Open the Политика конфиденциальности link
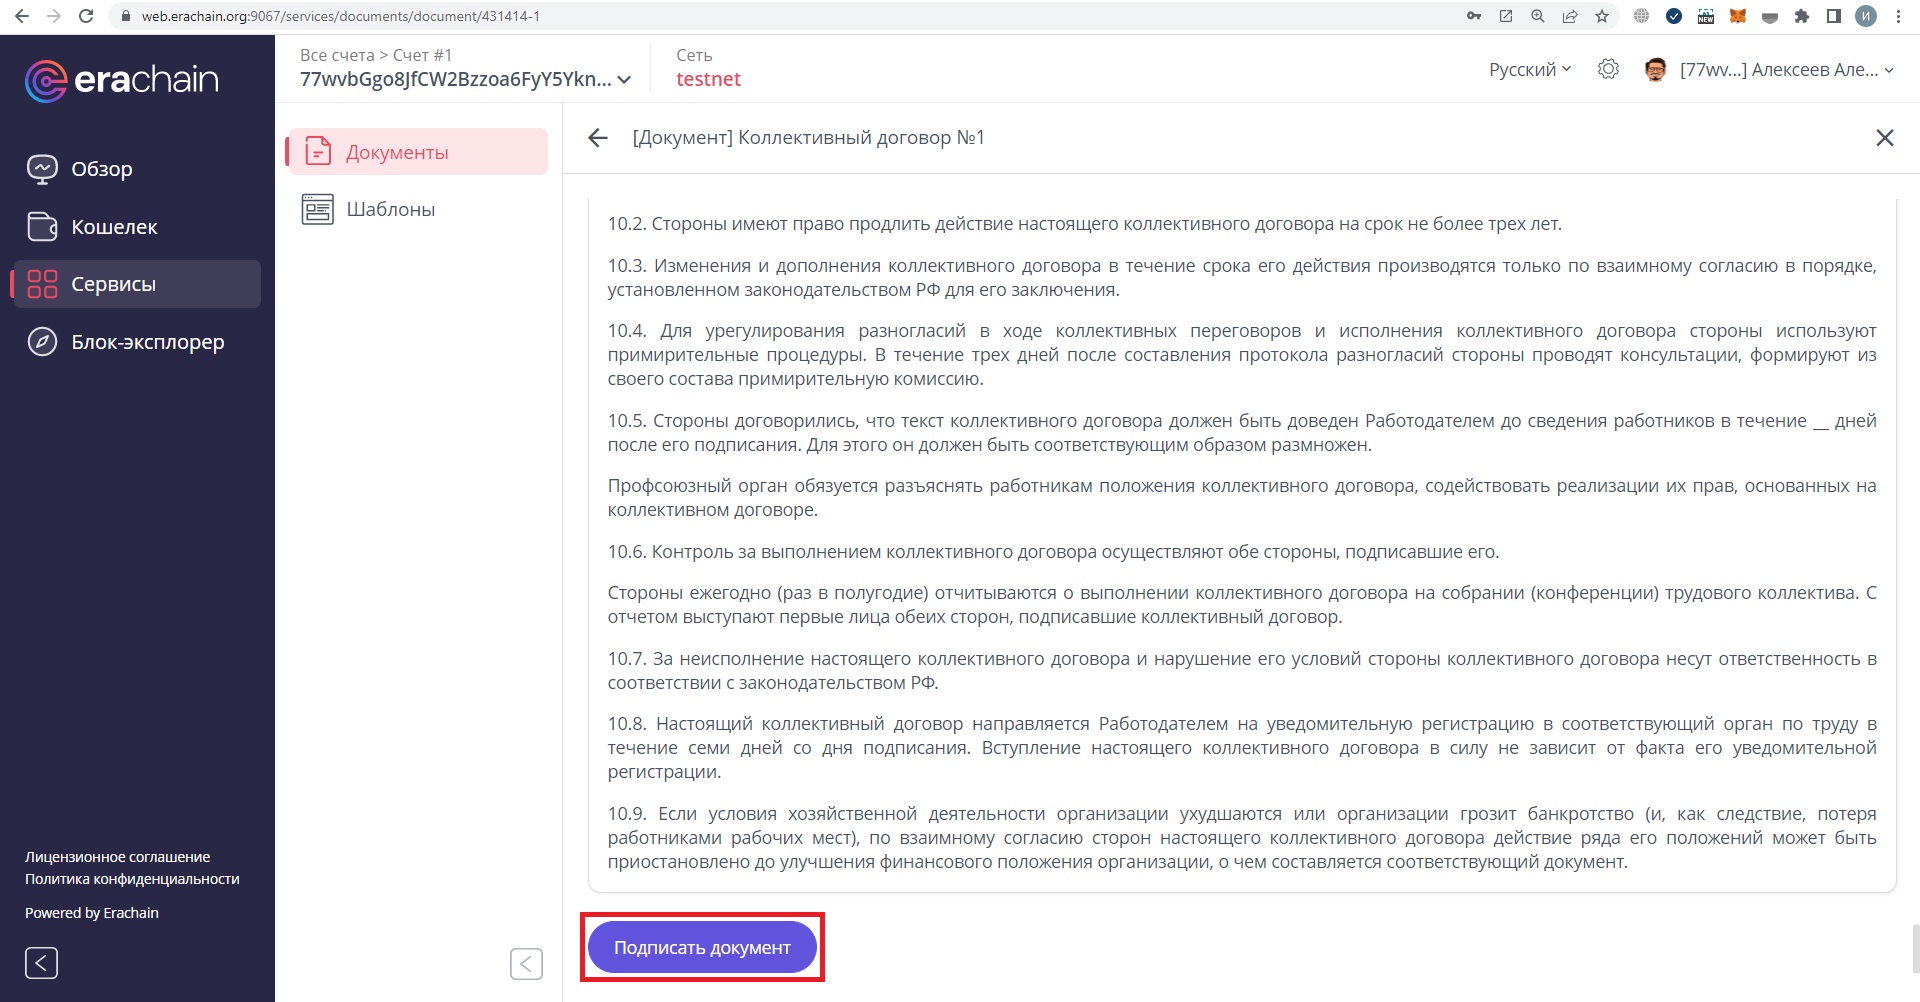Screen dimensions: 1920x1002 131,879
